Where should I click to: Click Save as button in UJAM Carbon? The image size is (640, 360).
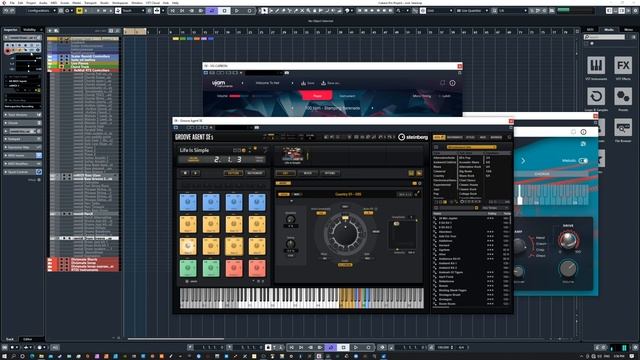click(x=331, y=83)
